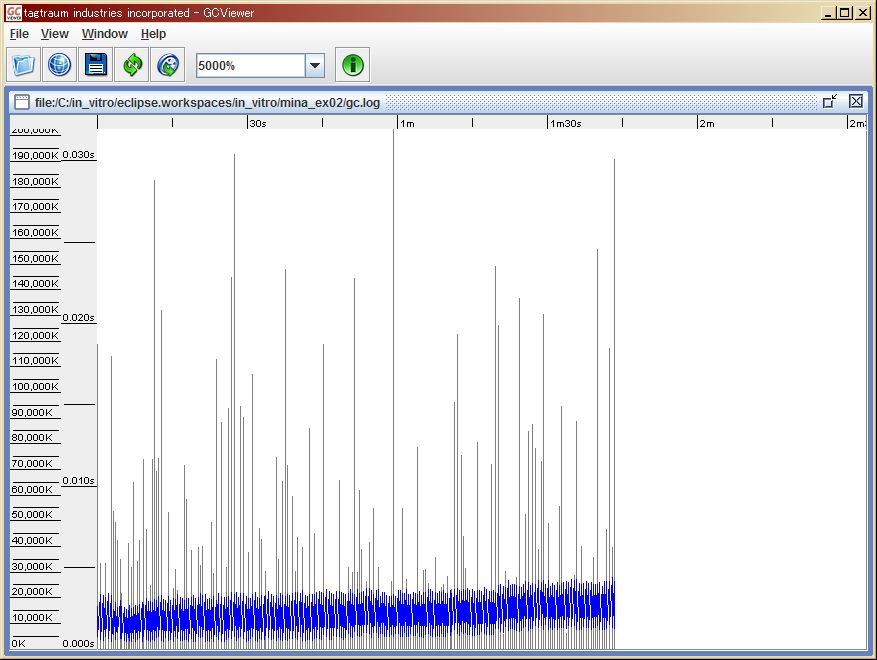This screenshot has height=660, width=877.
Task: Click the gc.log file path title
Action: point(207,102)
